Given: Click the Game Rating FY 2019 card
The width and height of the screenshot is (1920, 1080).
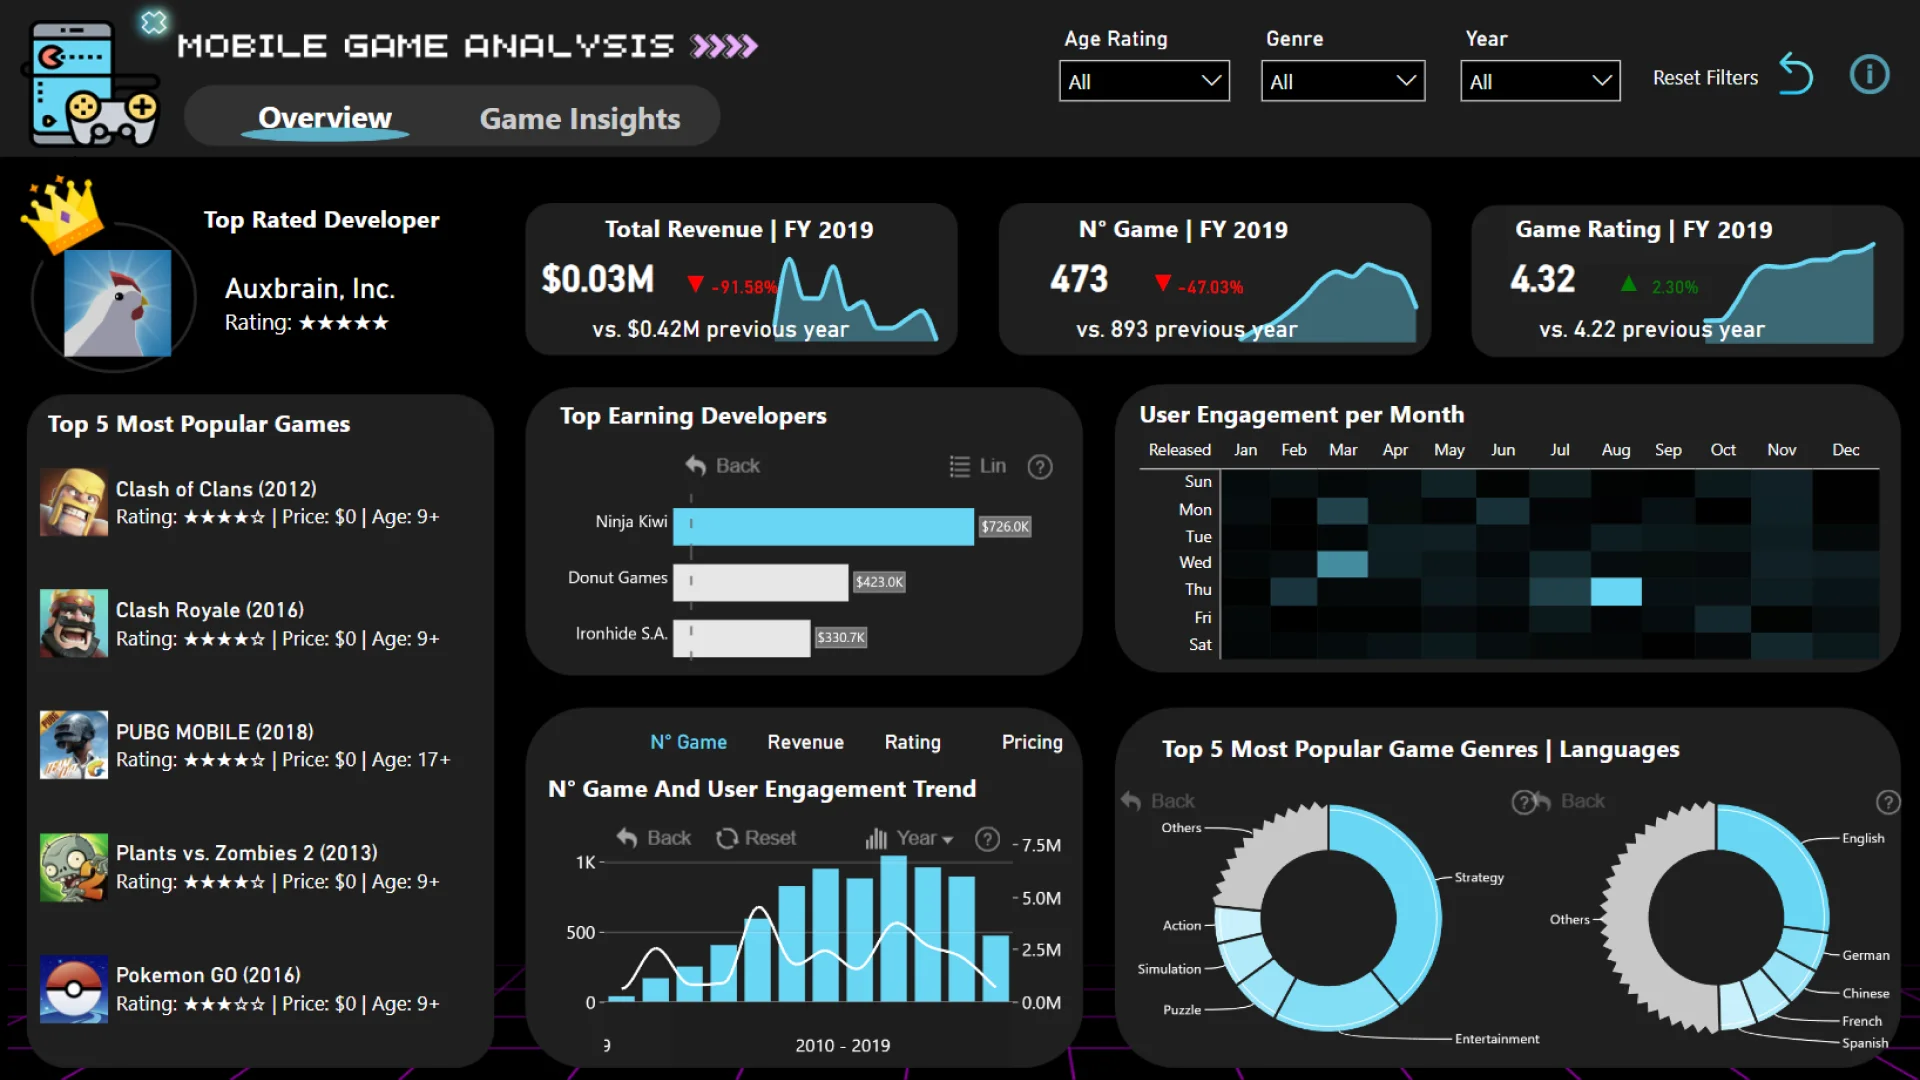Looking at the screenshot, I should 1687,280.
